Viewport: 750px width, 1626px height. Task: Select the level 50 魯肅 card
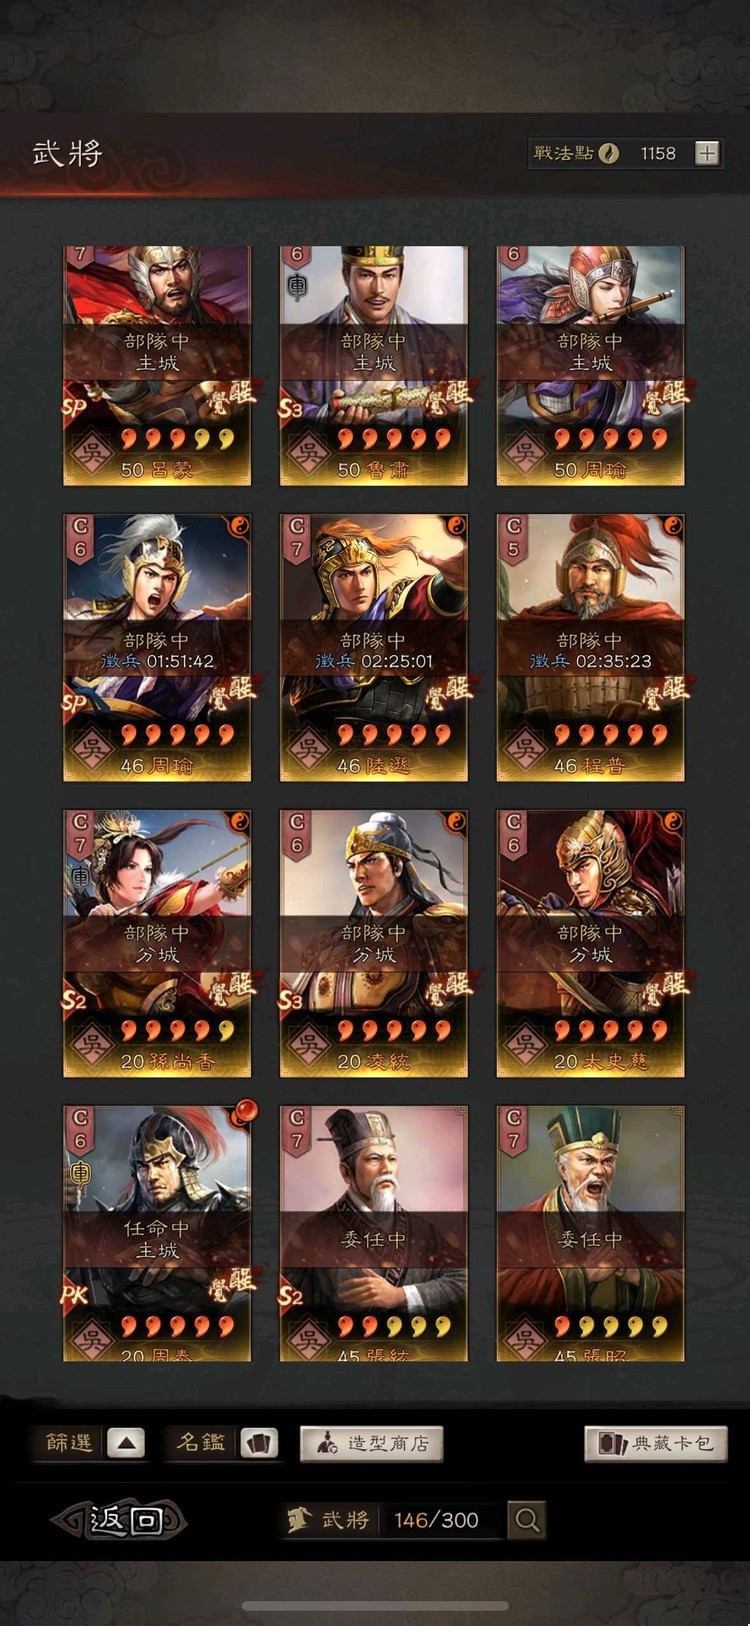pos(373,366)
